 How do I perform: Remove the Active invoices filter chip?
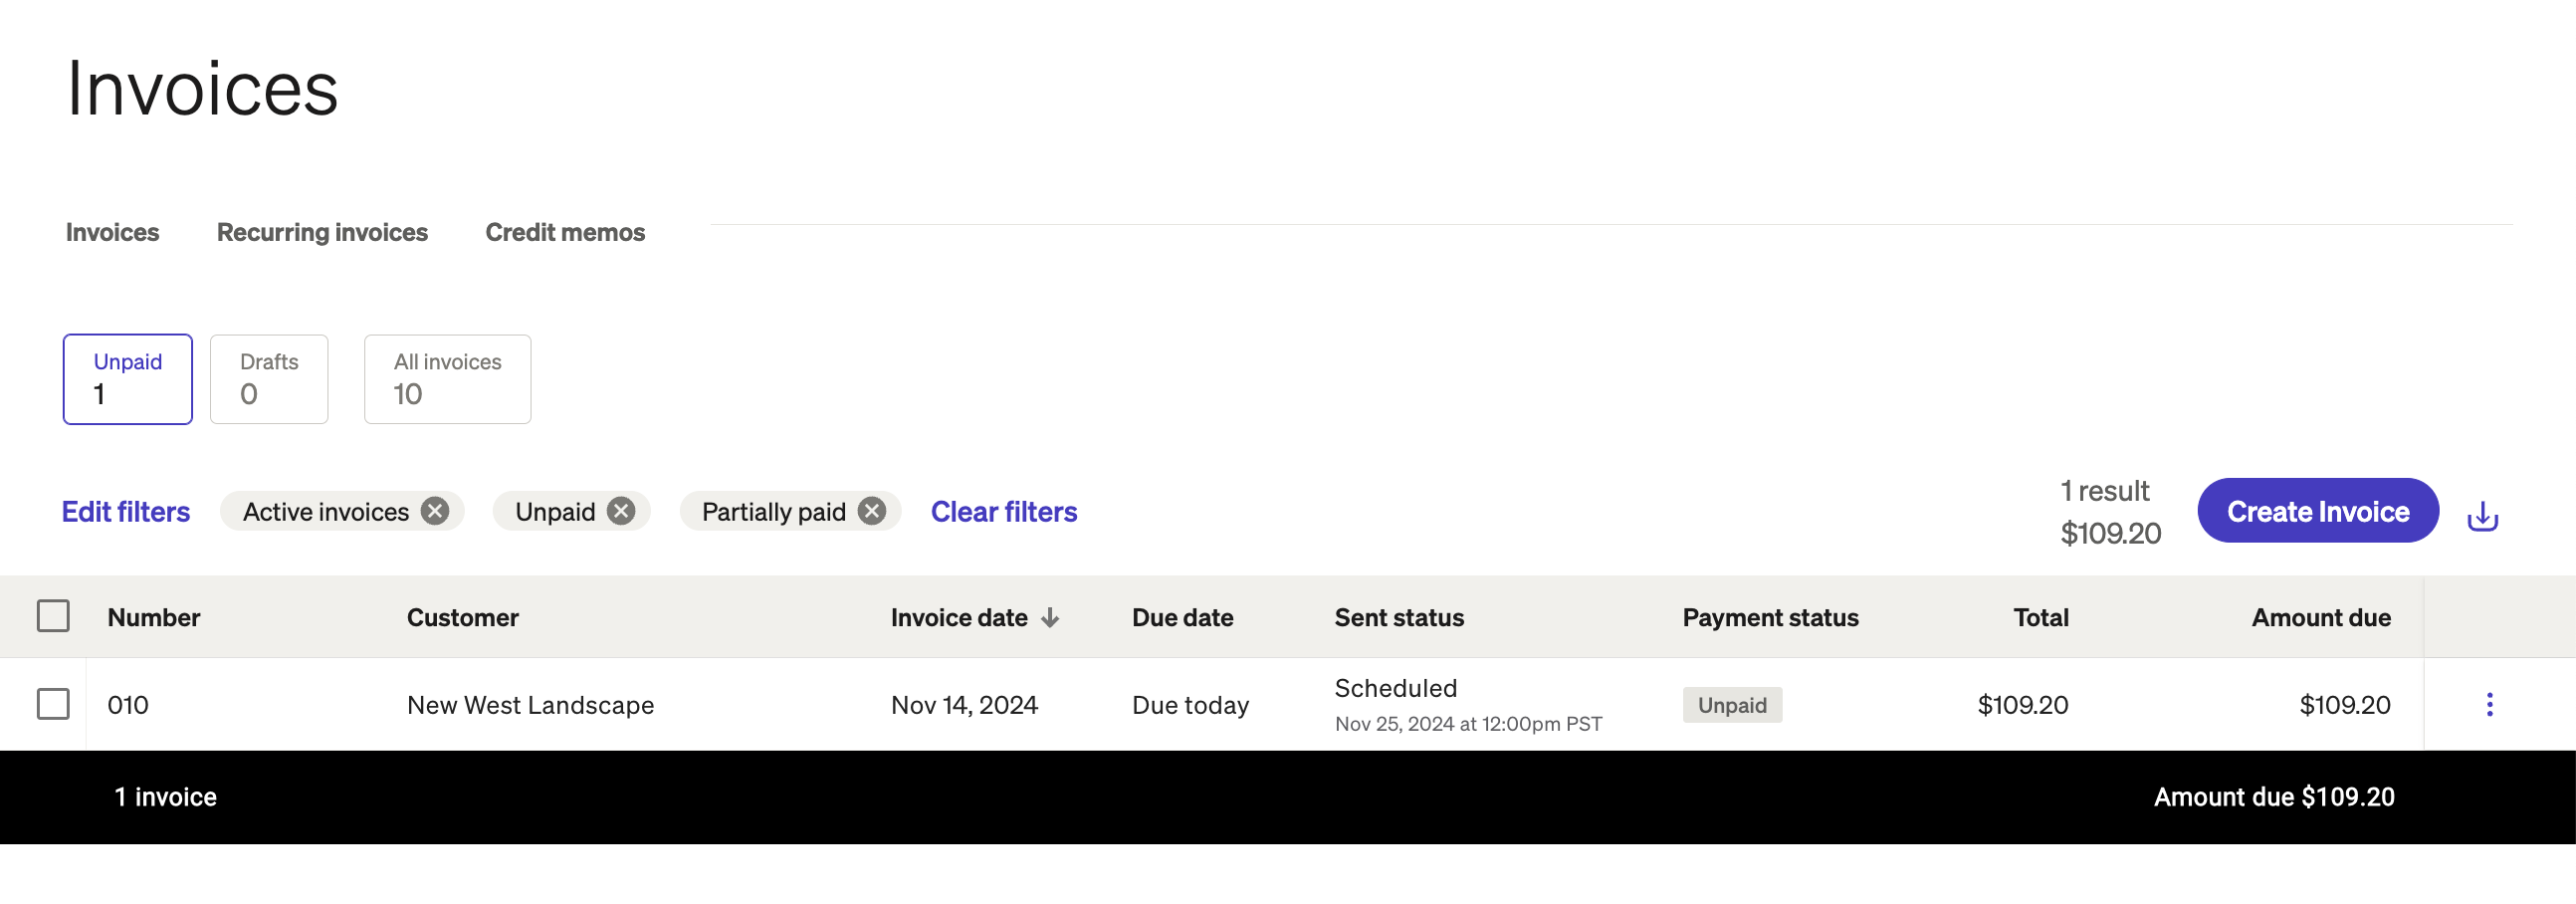click(x=435, y=511)
